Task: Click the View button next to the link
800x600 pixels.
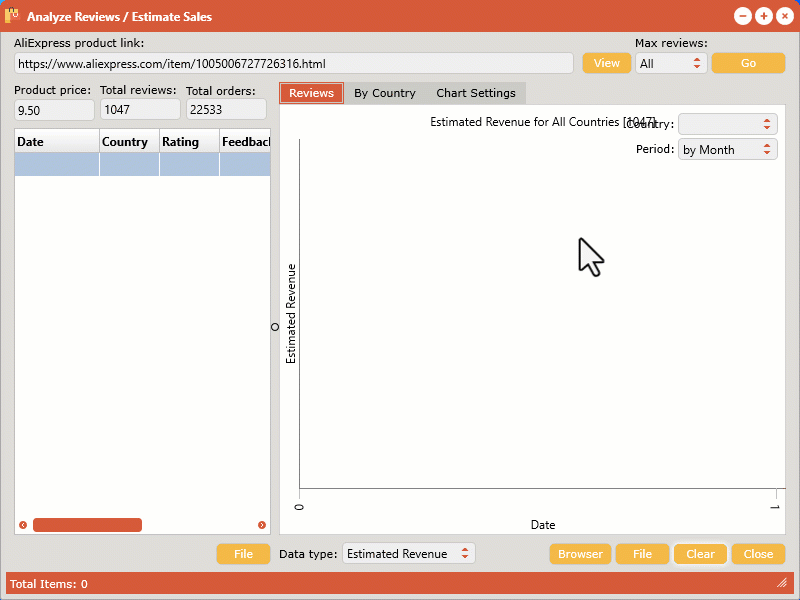Action: pos(607,63)
